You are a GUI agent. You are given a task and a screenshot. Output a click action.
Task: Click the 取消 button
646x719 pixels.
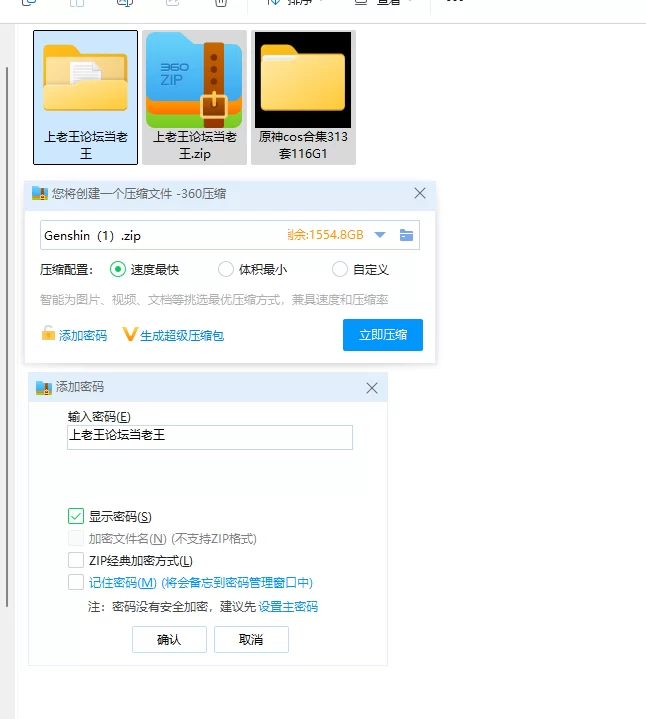coord(251,639)
